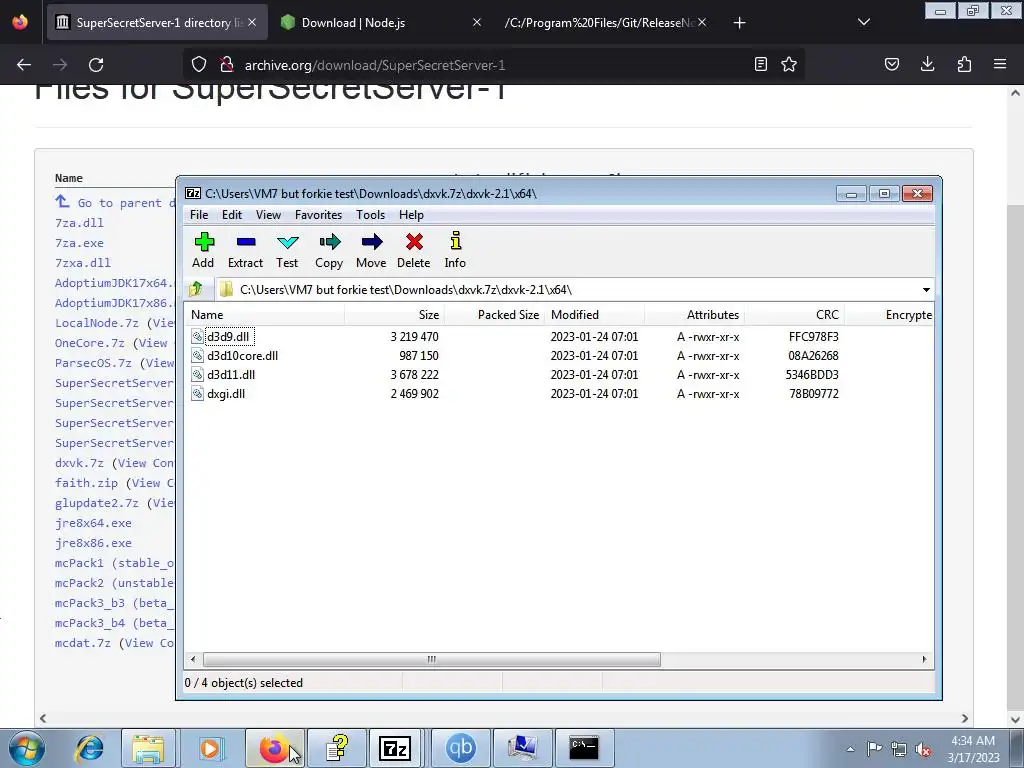Screen dimensions: 1024x768
Task: Click the right arrow of 7-Zip horizontal scrollbar
Action: pyautogui.click(x=924, y=660)
